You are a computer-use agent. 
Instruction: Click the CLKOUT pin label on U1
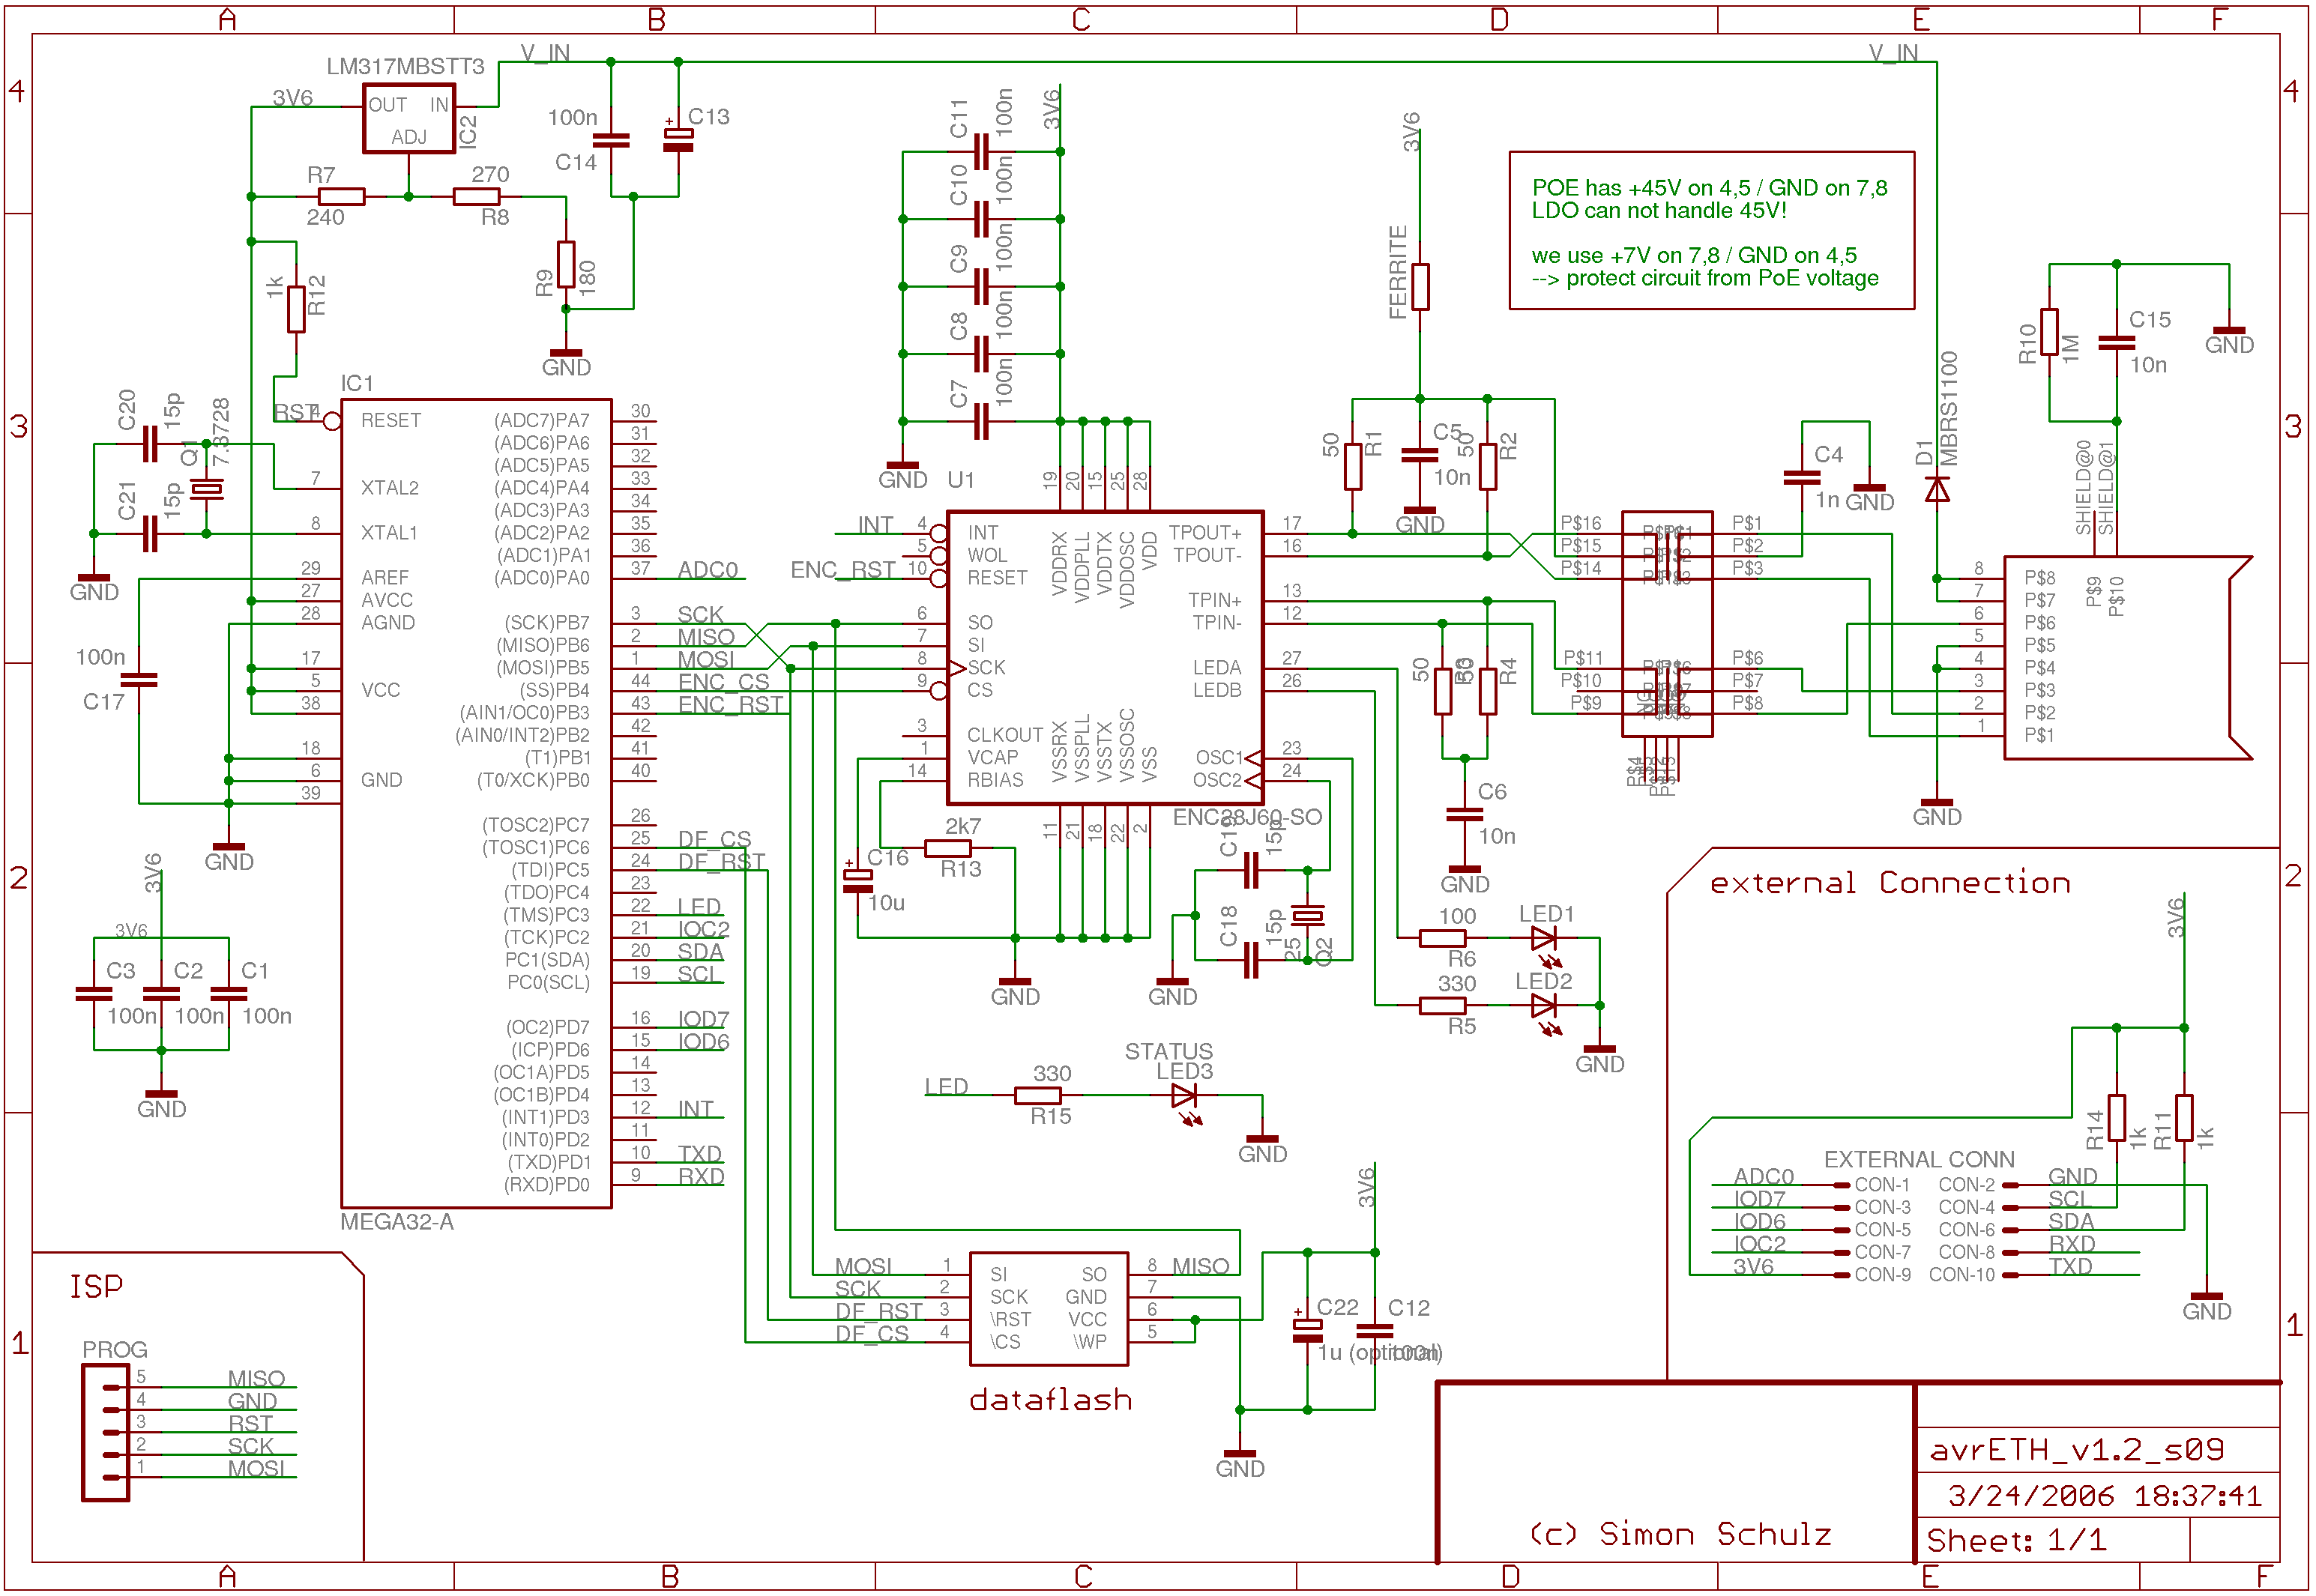click(x=1005, y=735)
